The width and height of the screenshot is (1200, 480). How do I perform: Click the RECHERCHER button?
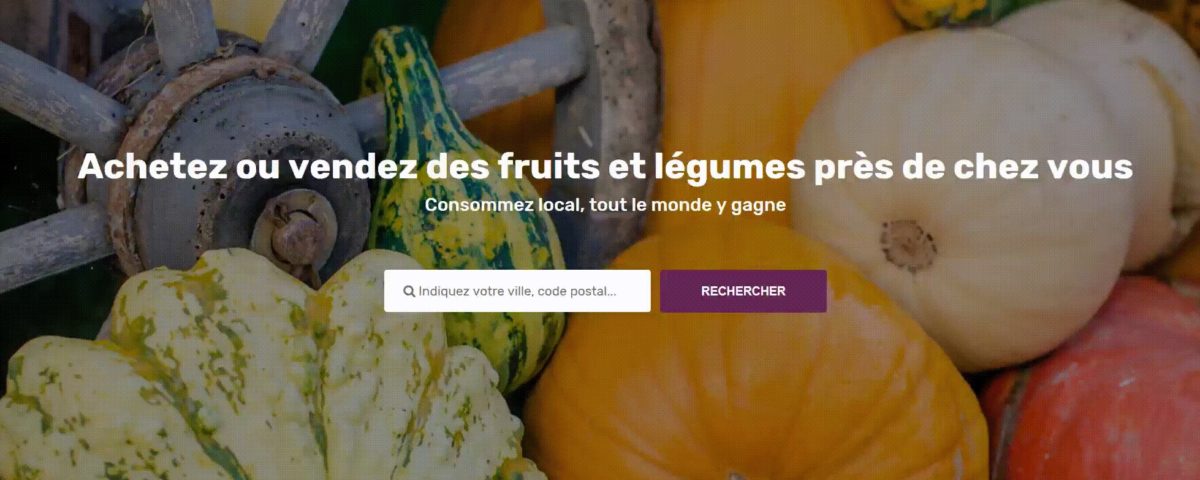743,291
